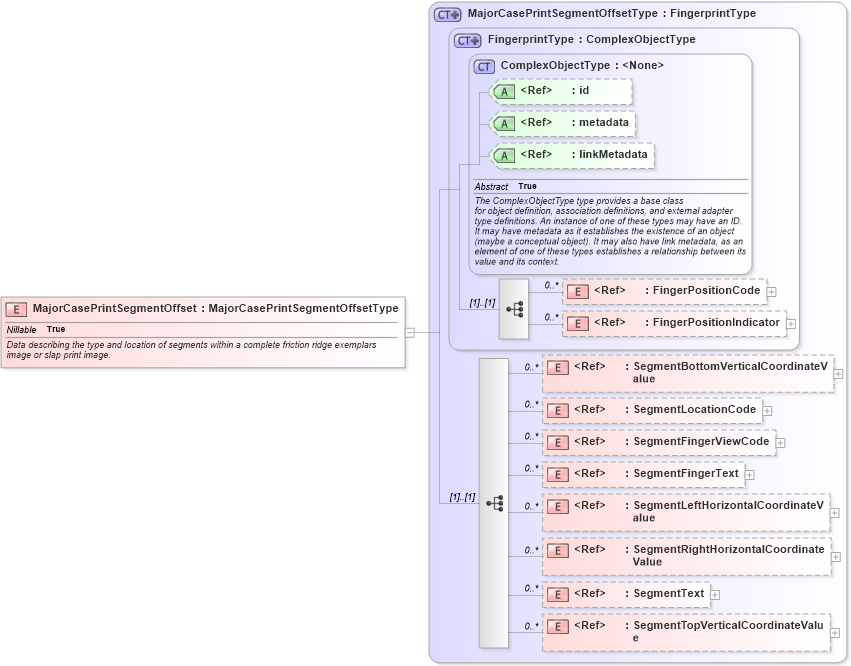Collapse the MajorCasePrintSegmentOffsetType detail box
This screenshot has height=666, width=851.
click(411, 332)
